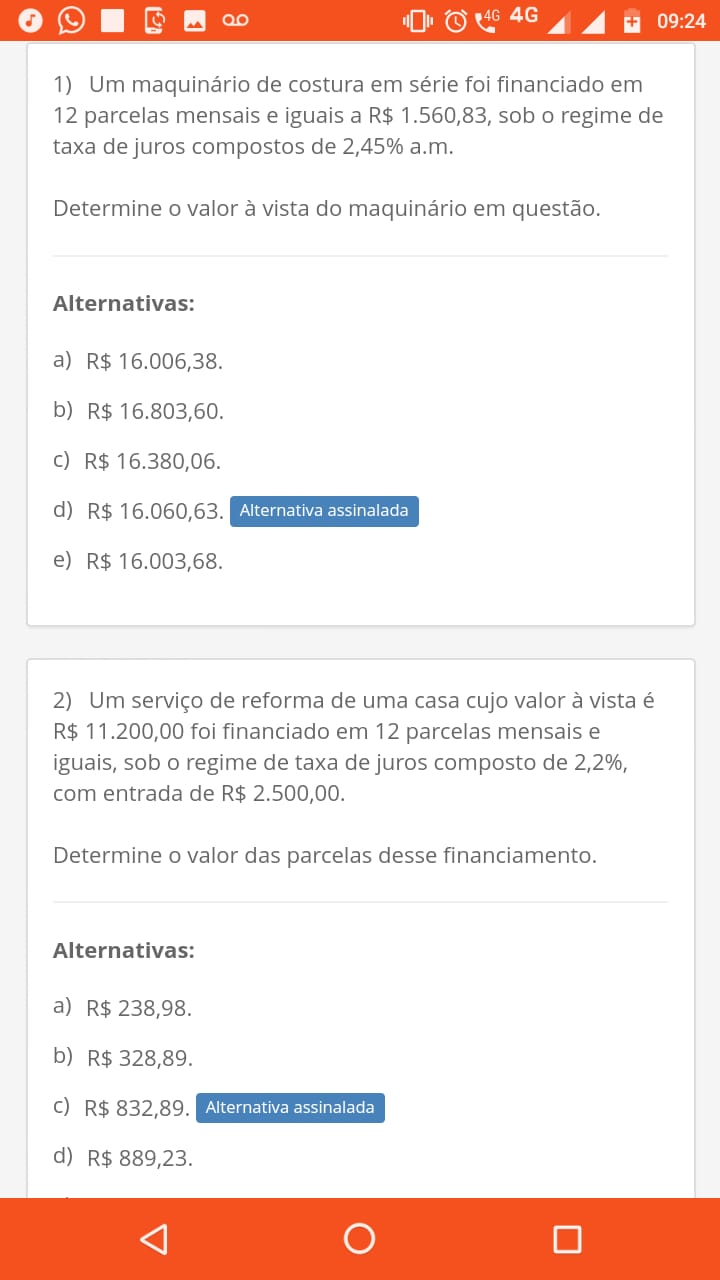Screen dimensions: 720x1280
Task: Tap the question 1 statement text
Action: (358, 116)
